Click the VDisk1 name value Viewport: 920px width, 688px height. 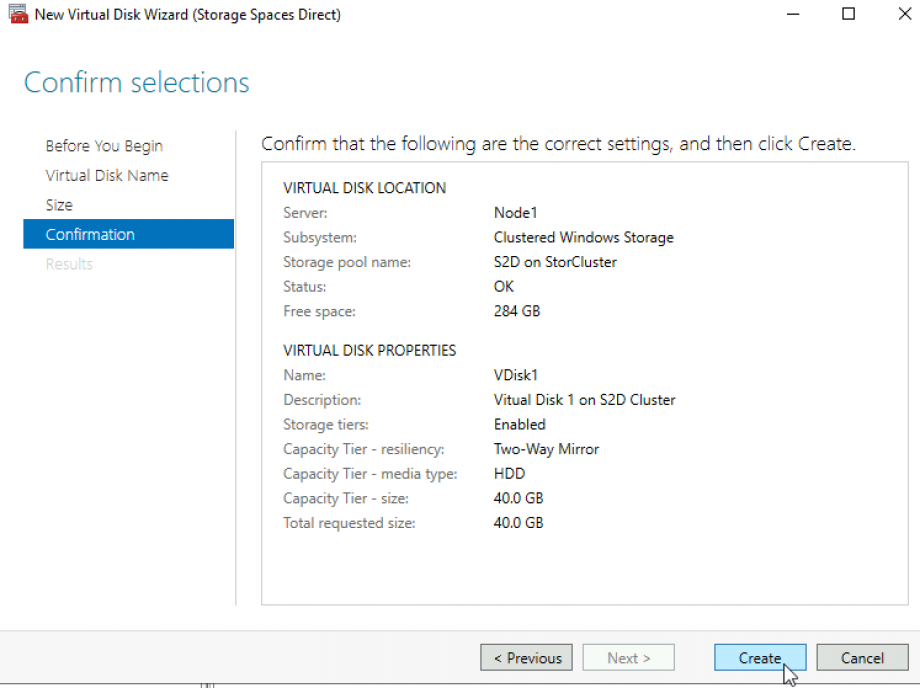(516, 375)
